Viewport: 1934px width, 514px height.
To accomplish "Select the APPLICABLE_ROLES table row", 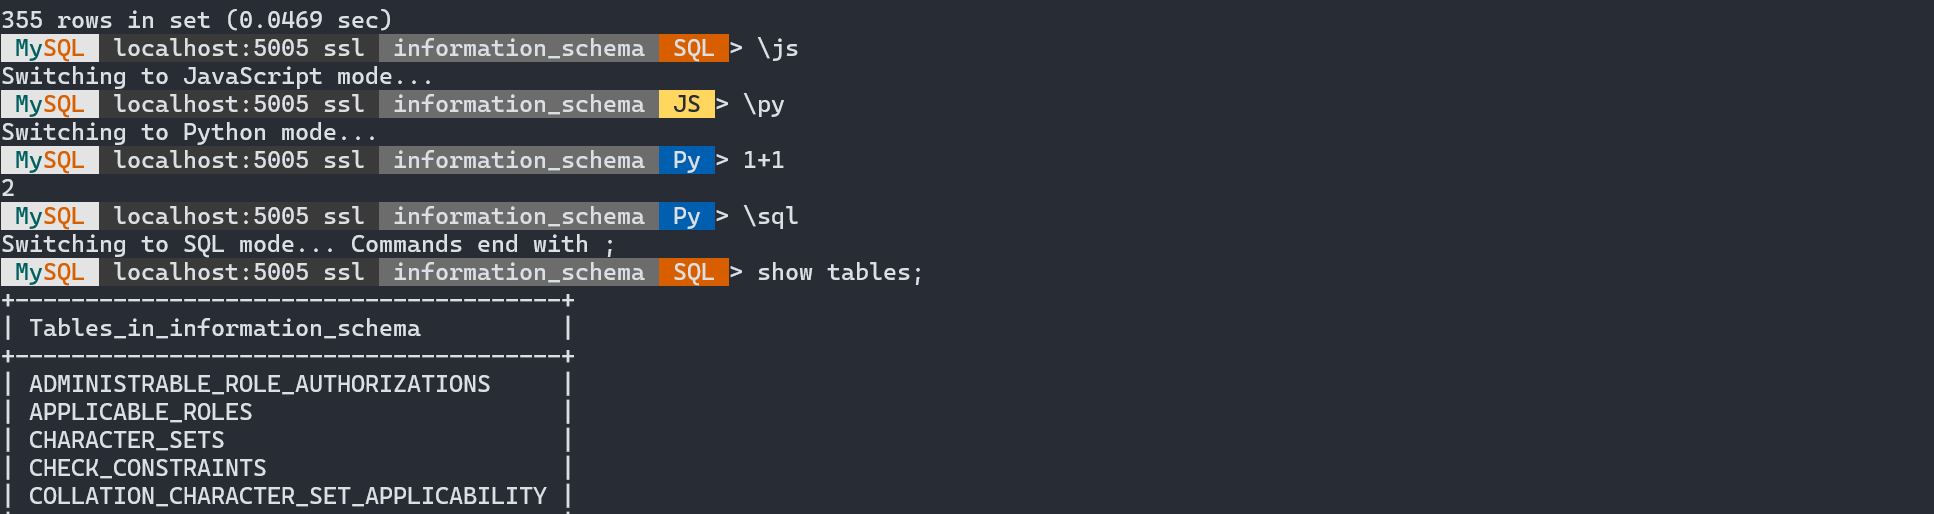I will coord(141,412).
